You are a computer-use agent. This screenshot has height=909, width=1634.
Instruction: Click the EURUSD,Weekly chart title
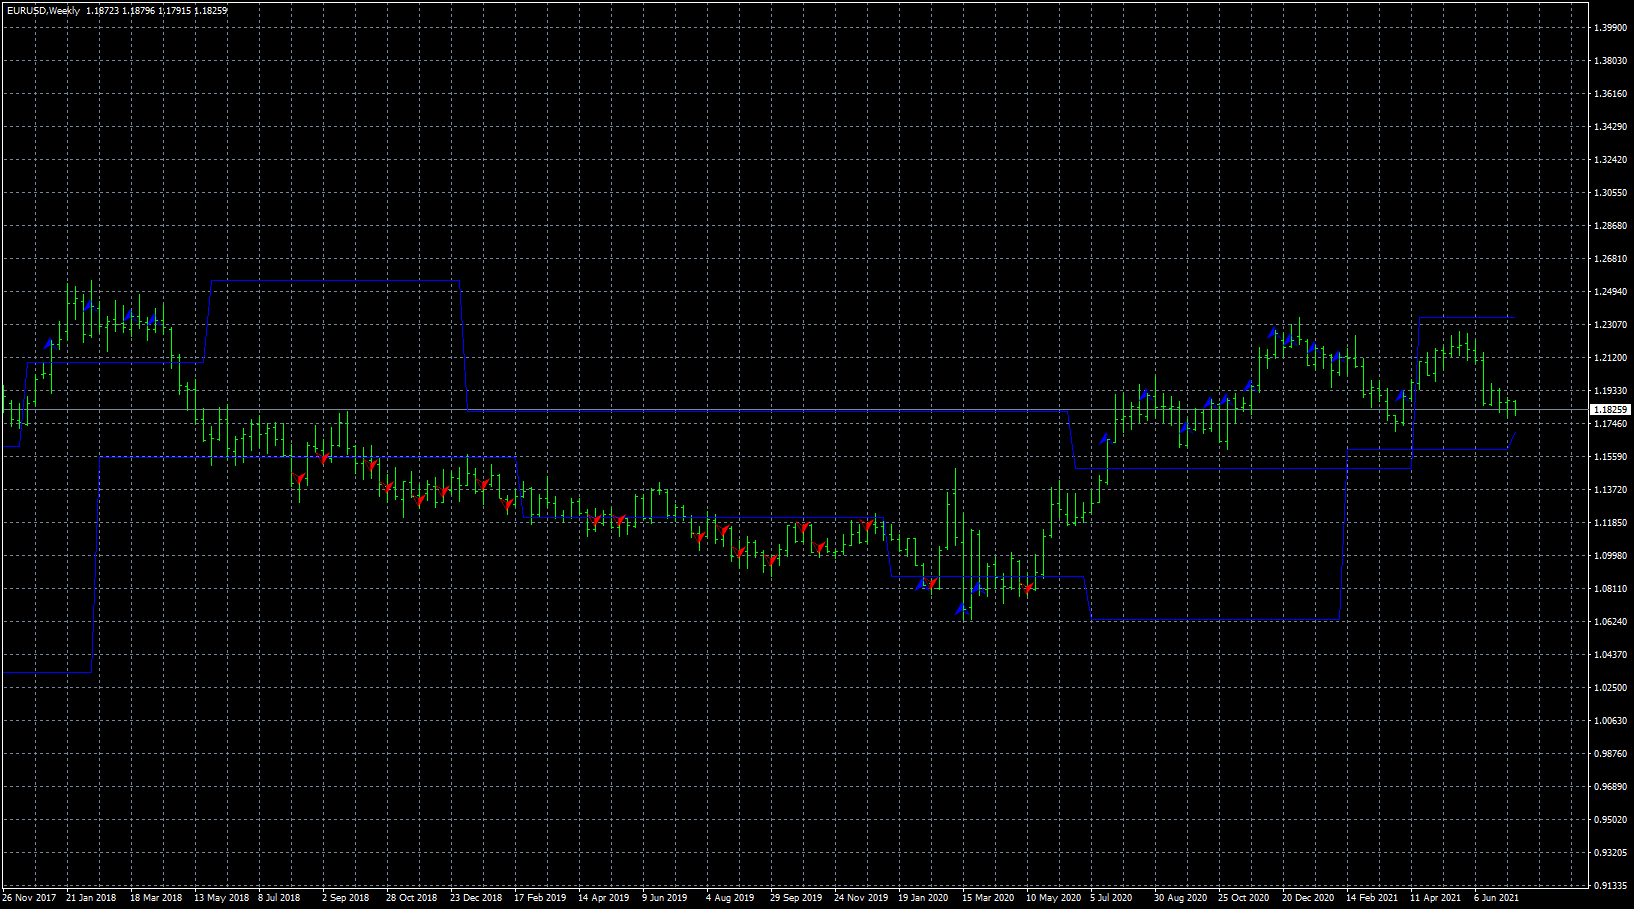(x=43, y=10)
